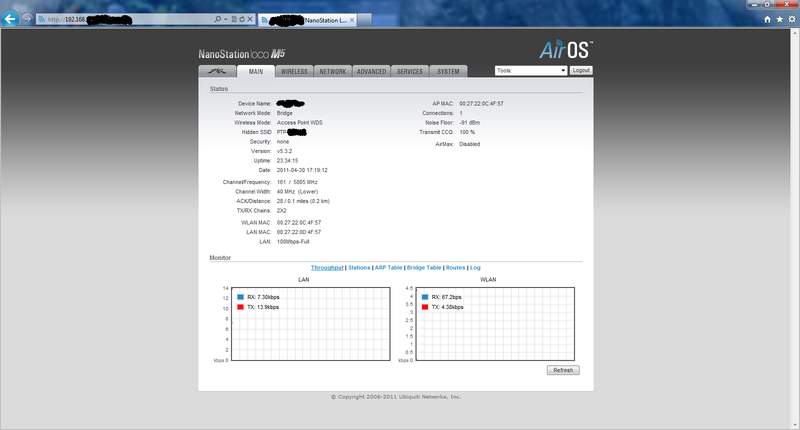Image resolution: width=800 pixels, height=430 pixels.
Task: Click the Version value v5.3.2
Action: pyautogui.click(x=284, y=151)
